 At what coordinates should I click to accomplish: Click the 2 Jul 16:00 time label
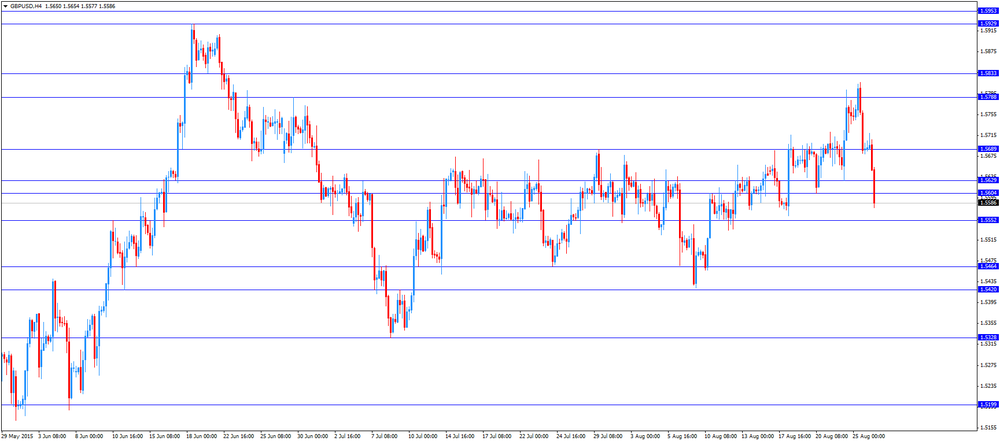pyautogui.click(x=349, y=437)
